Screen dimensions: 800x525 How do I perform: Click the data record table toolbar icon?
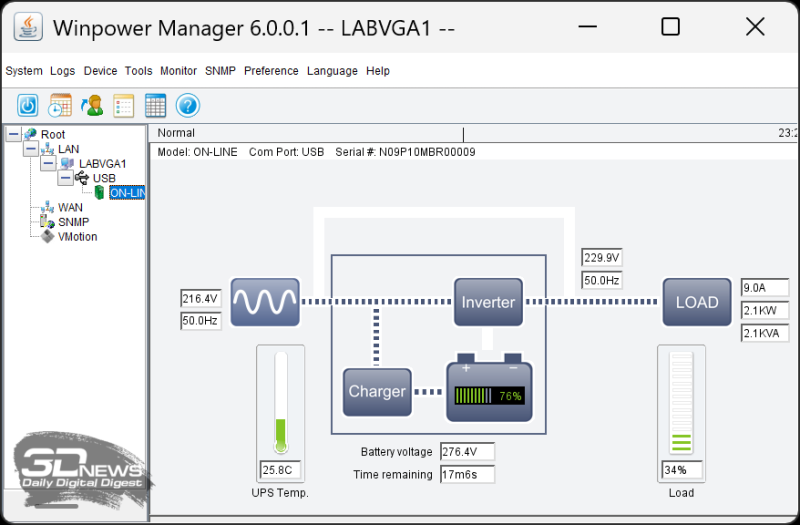point(155,105)
